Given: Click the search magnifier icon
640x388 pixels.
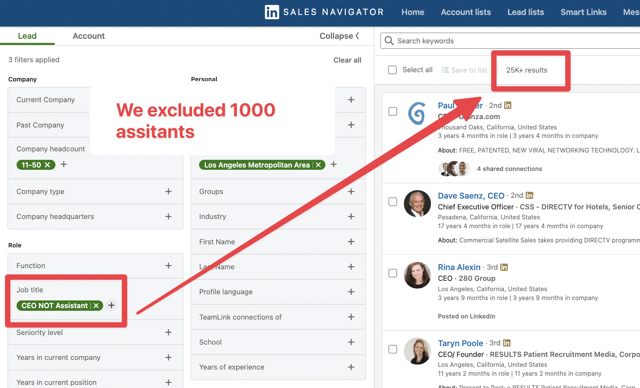Looking at the screenshot, I should pos(389,41).
